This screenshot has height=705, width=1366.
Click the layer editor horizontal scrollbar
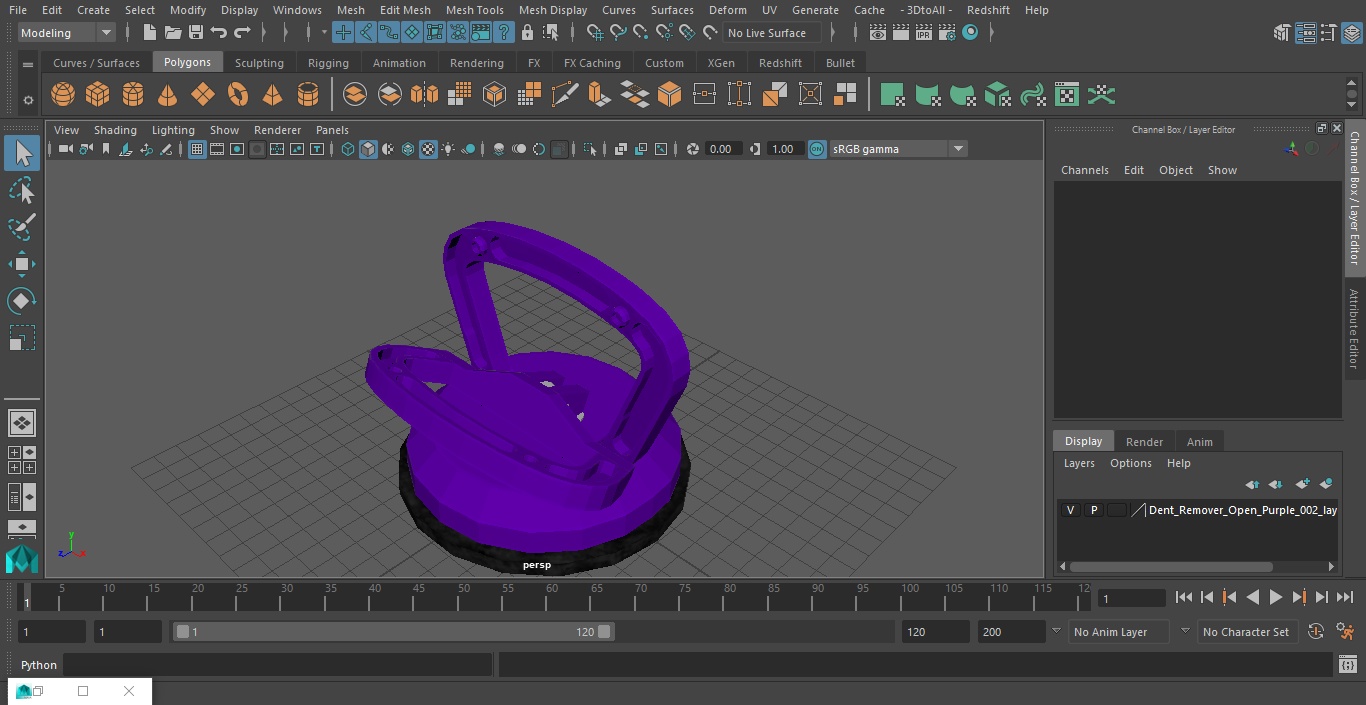[x=1172, y=567]
